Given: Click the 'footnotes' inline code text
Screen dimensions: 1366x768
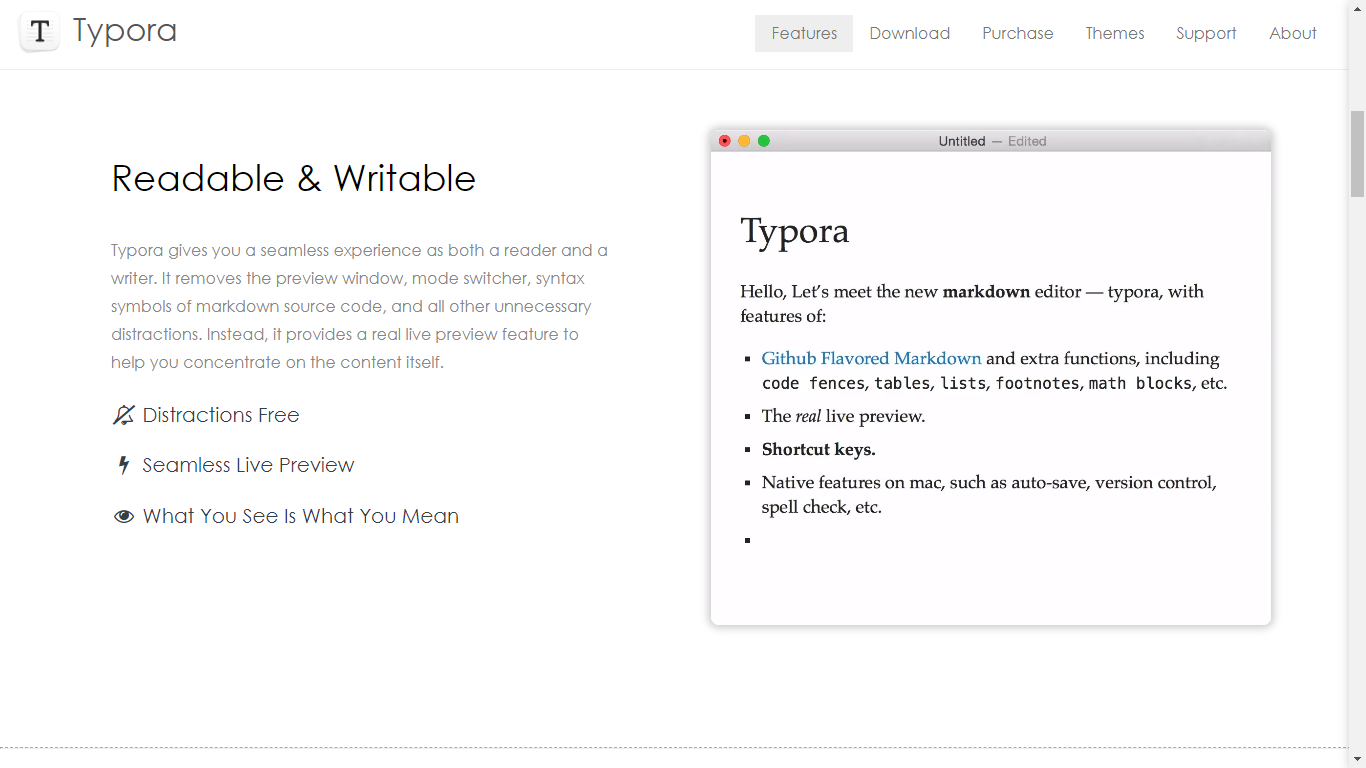Looking at the screenshot, I should (1037, 383).
